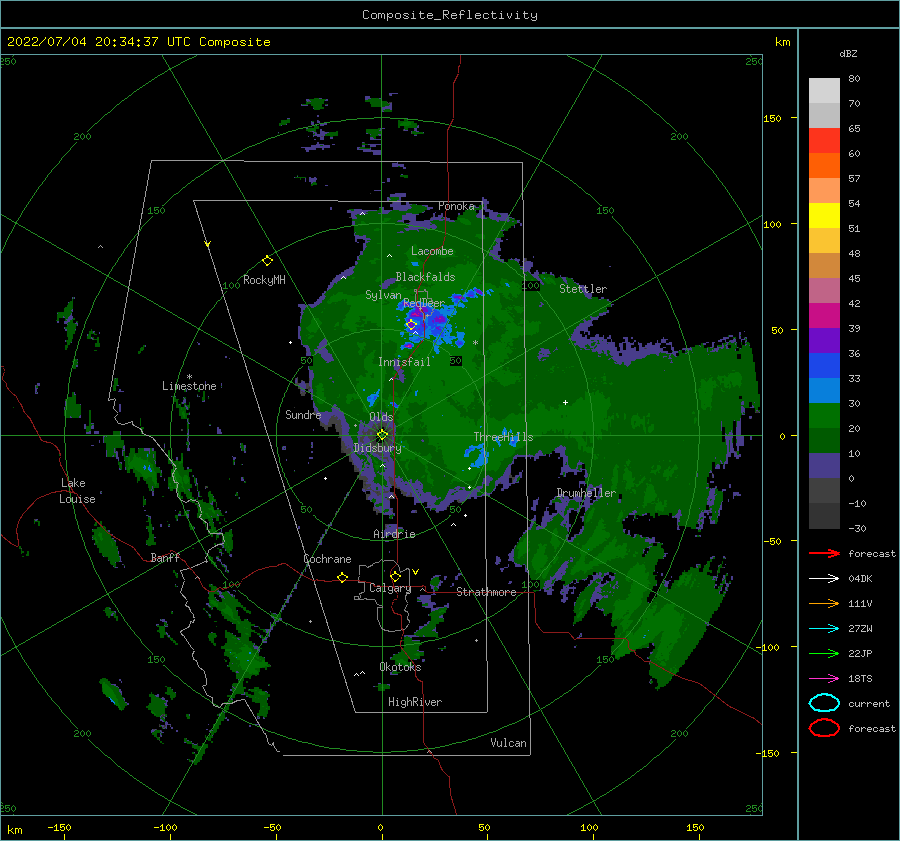
Task: Click the HighRiver label
Action: 415,702
